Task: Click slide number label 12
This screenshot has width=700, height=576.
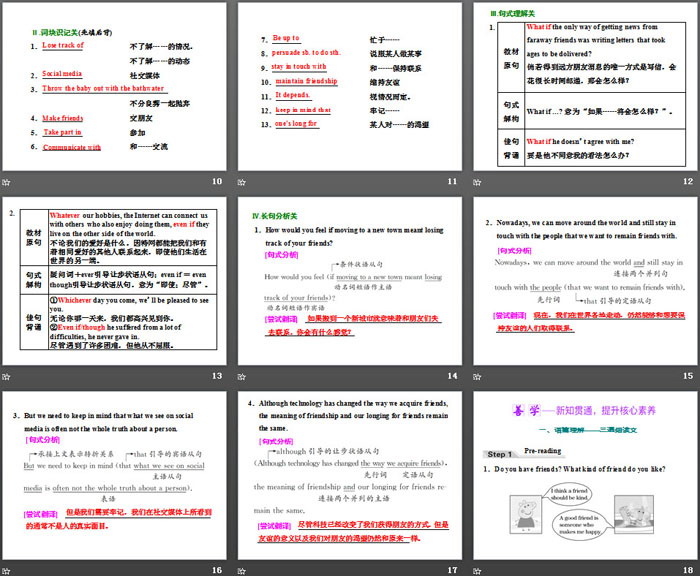Action: [x=688, y=181]
